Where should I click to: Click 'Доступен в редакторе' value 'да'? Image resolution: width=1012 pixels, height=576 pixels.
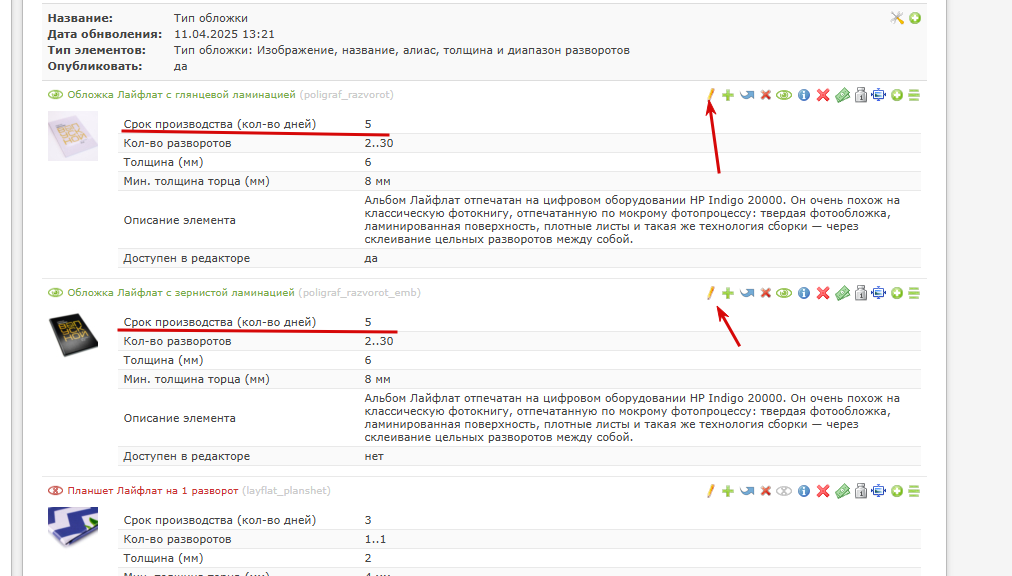(371, 258)
